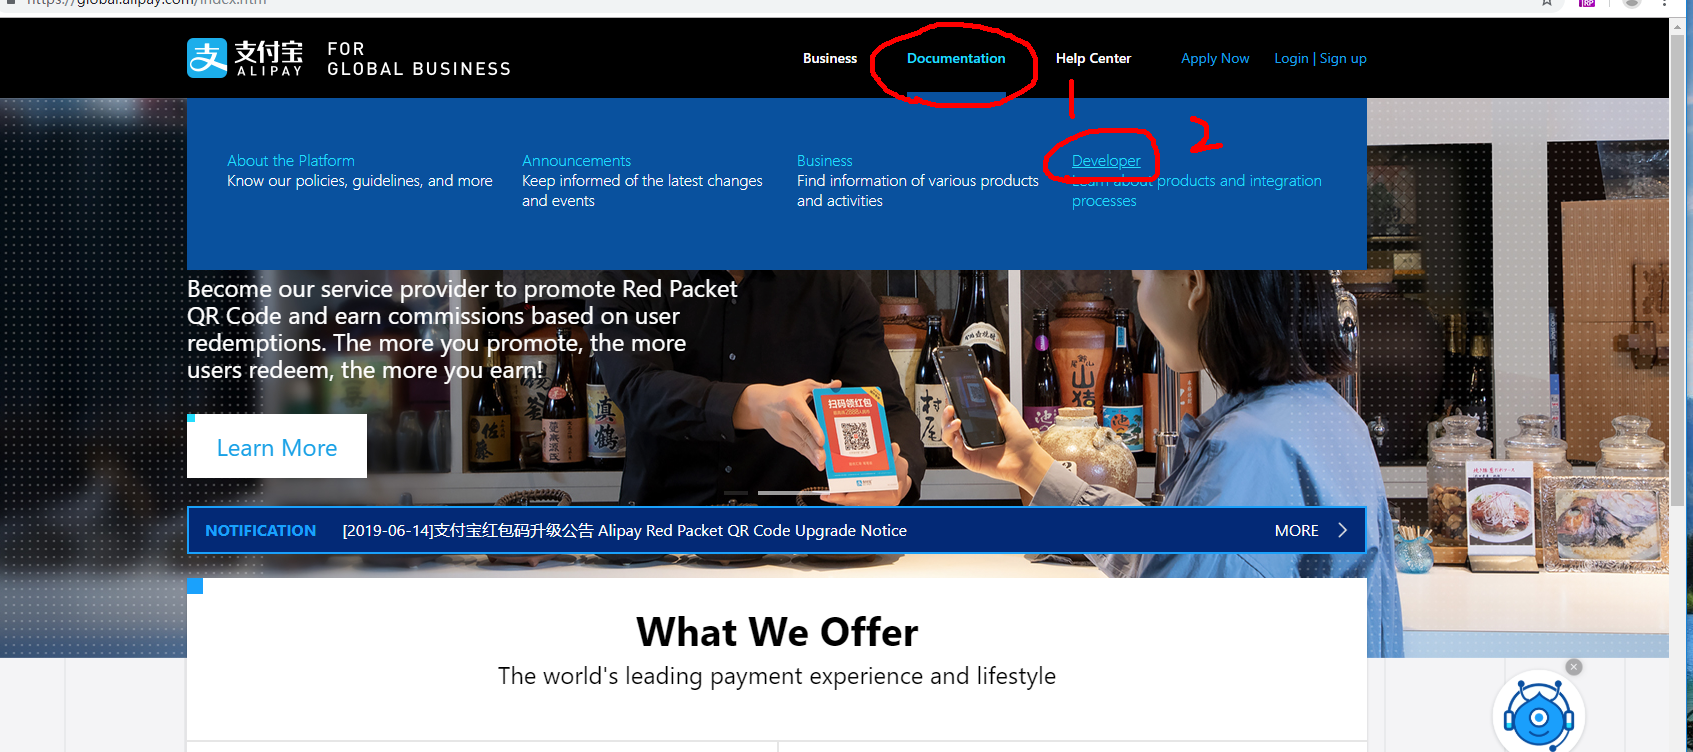1693x752 pixels.
Task: Switch to the first carousel slide indicator
Action: pos(736,493)
